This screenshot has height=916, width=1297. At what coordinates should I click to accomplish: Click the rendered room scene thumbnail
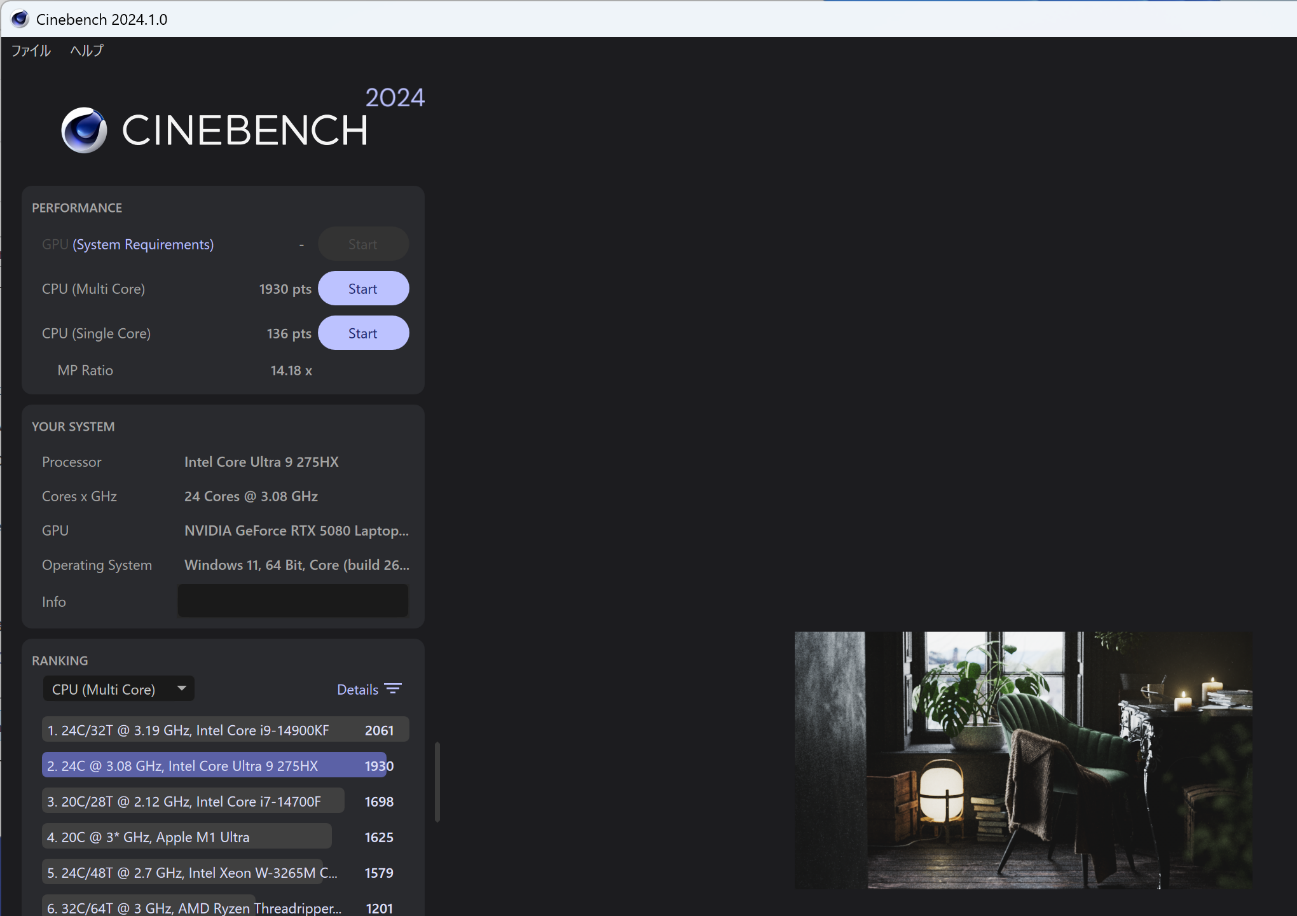[x=1023, y=760]
